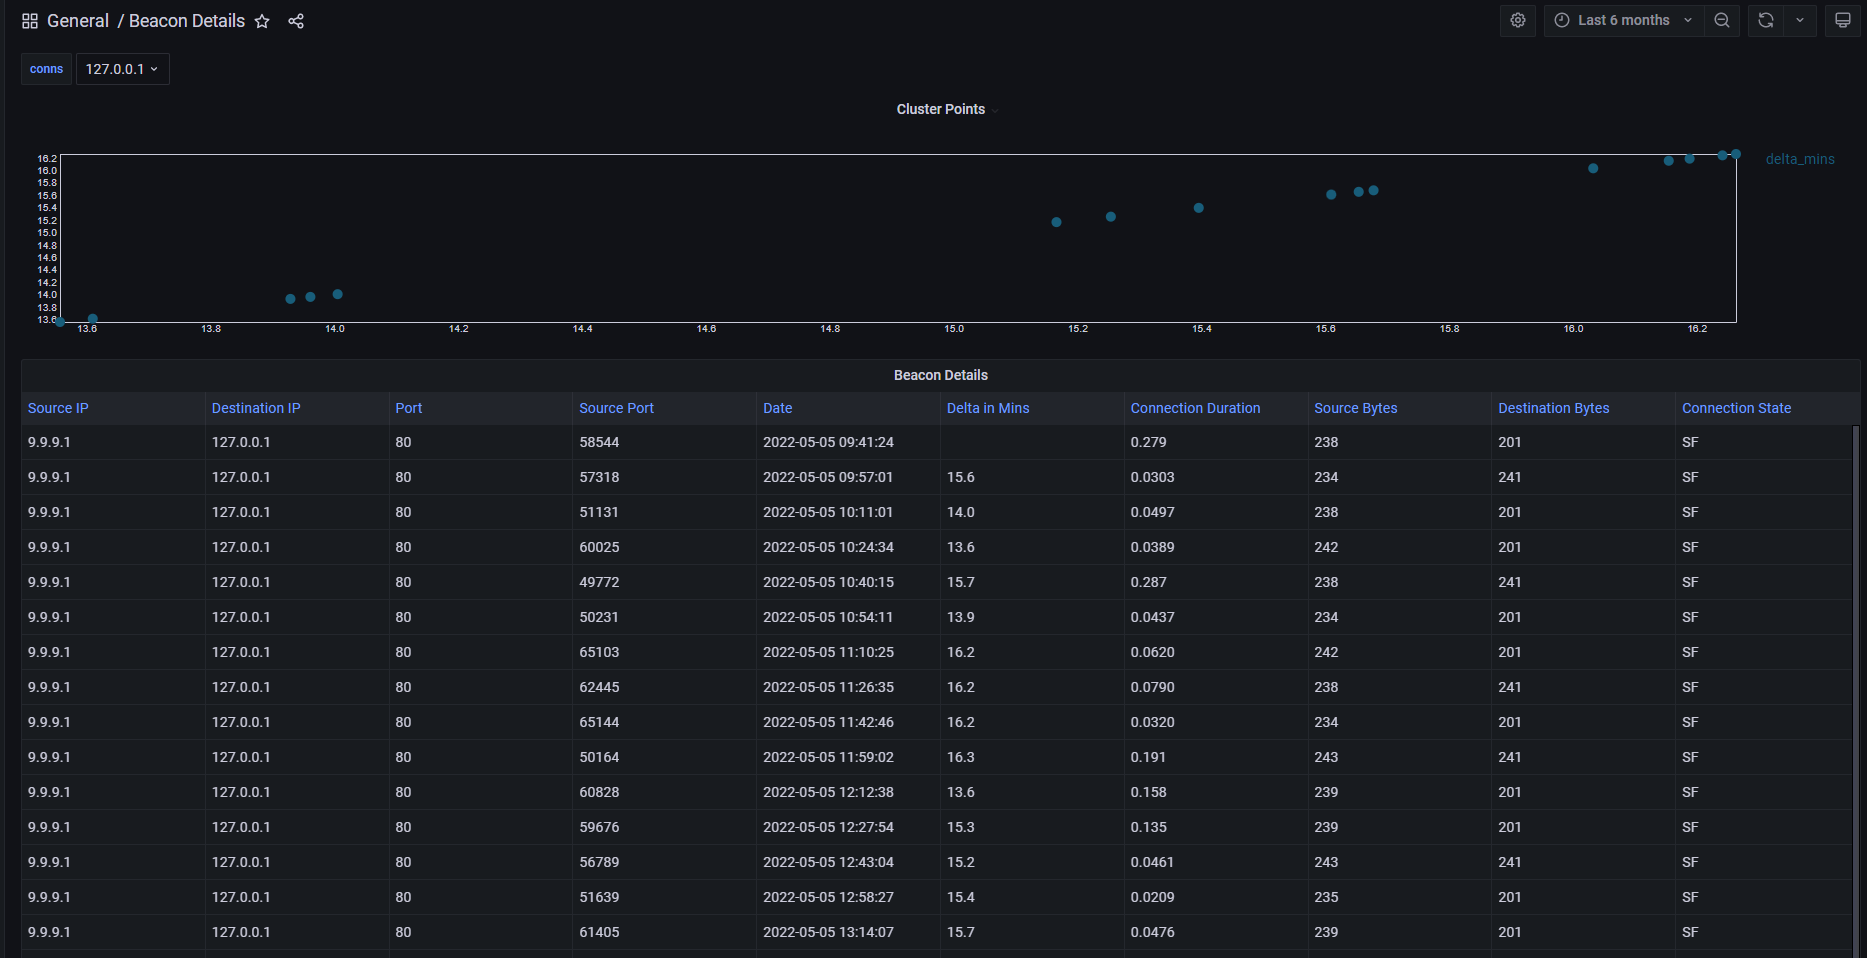Select source port cell 58544
Viewport: 1867px width, 958px height.
tap(665, 442)
